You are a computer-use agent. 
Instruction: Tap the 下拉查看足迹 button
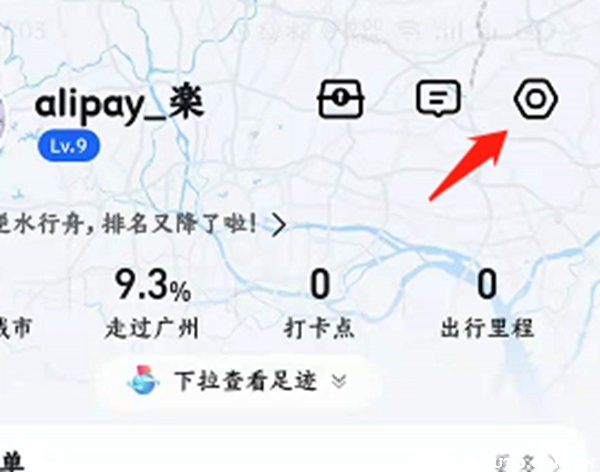tap(237, 381)
